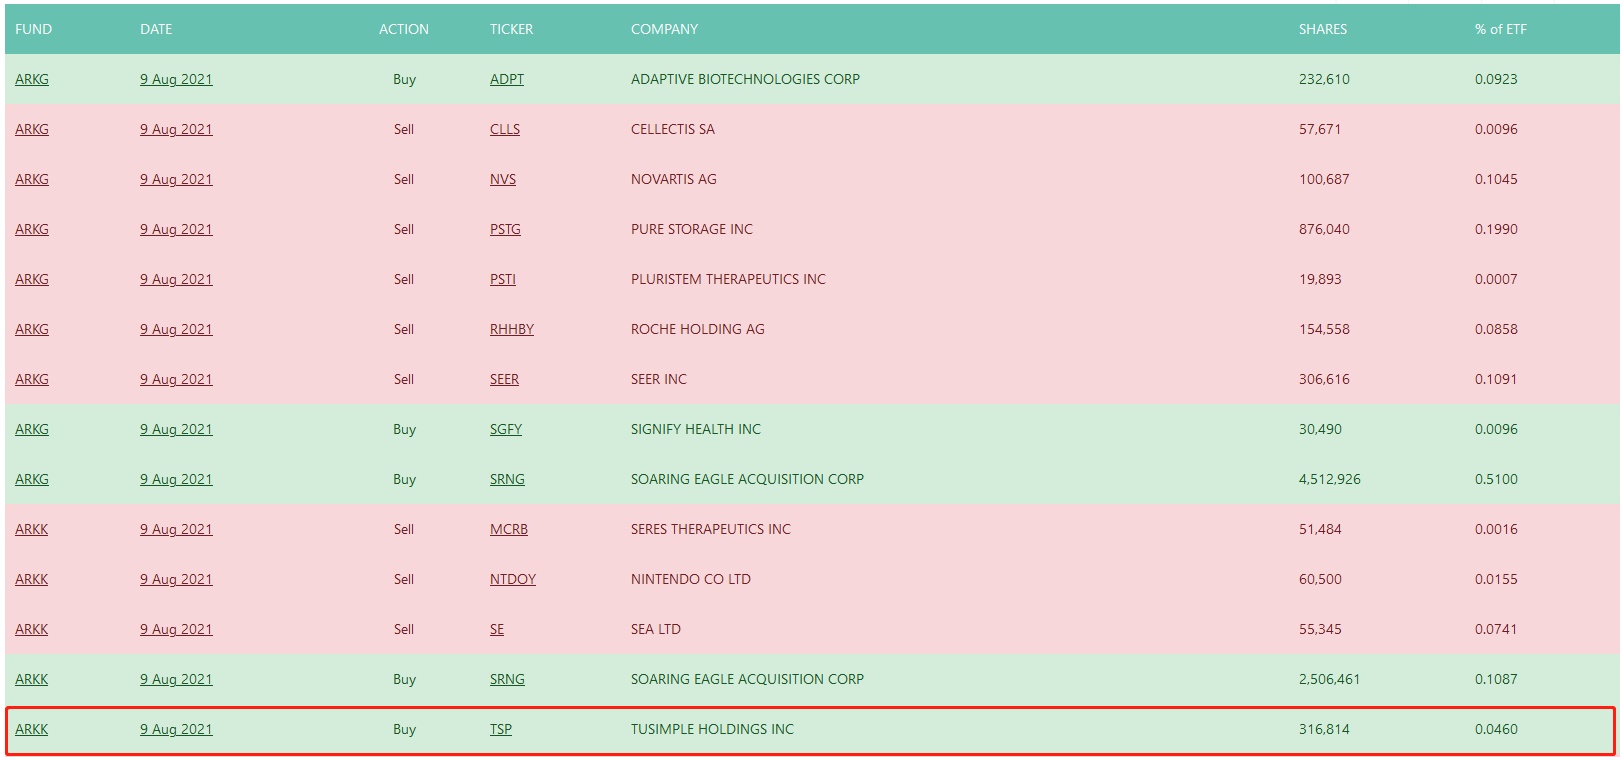Click the 9 Aug 2021 date in the Pure Storage row

176,229
